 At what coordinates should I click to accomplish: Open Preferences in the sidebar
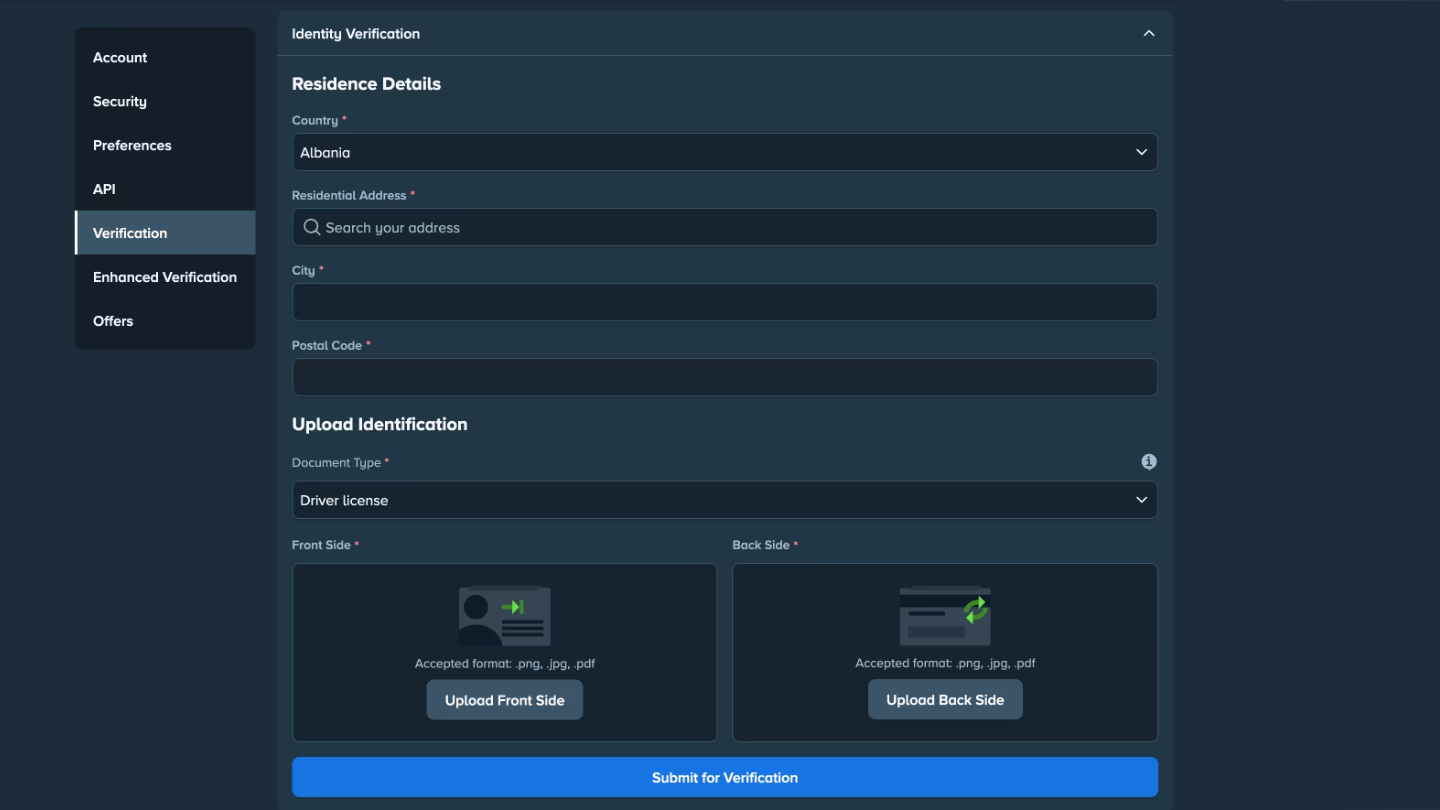[165, 145]
